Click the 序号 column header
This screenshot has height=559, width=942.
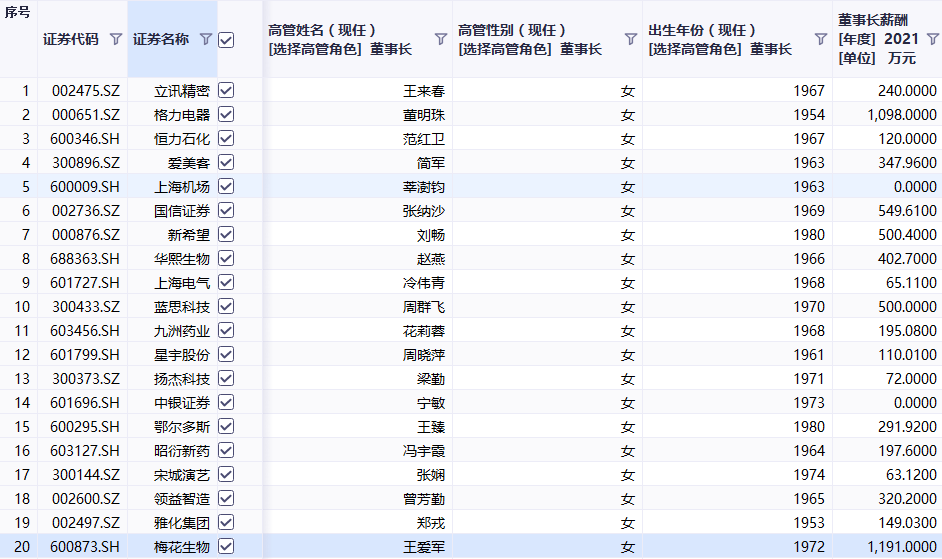click(18, 13)
